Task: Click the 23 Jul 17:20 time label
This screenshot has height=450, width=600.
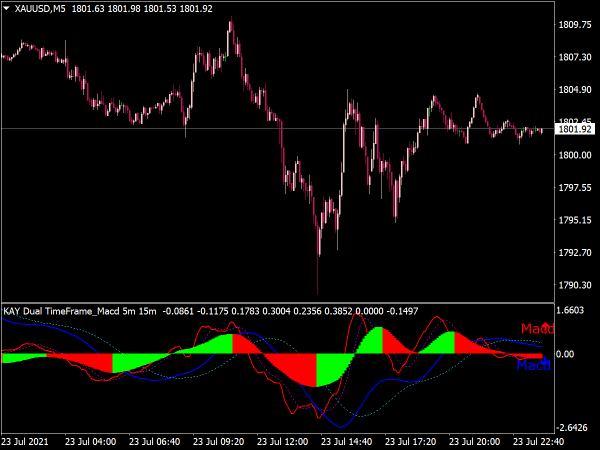Action: 410,442
